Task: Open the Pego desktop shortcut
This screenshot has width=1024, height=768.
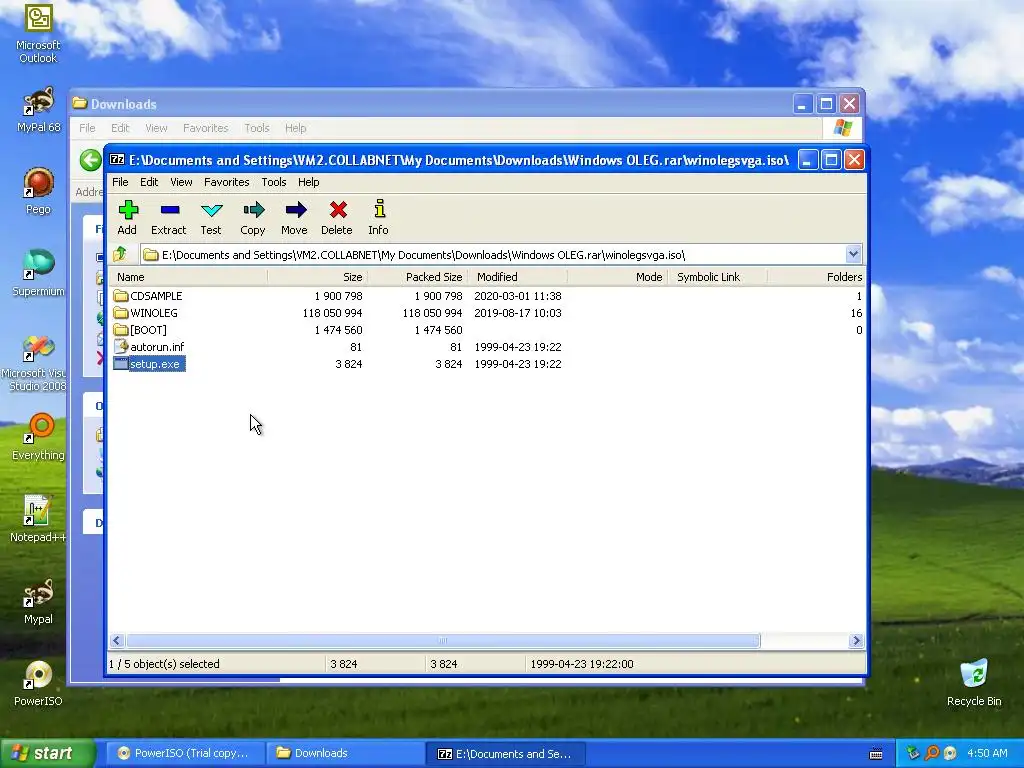Action: [x=38, y=191]
